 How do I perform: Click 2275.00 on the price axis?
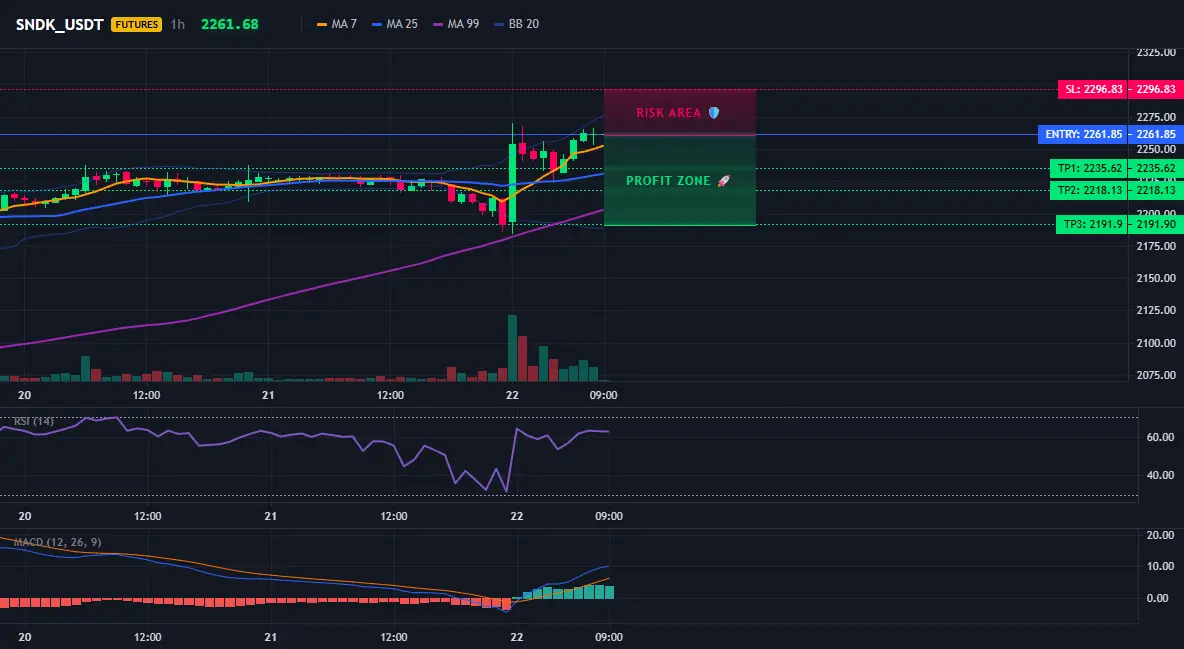click(1156, 117)
